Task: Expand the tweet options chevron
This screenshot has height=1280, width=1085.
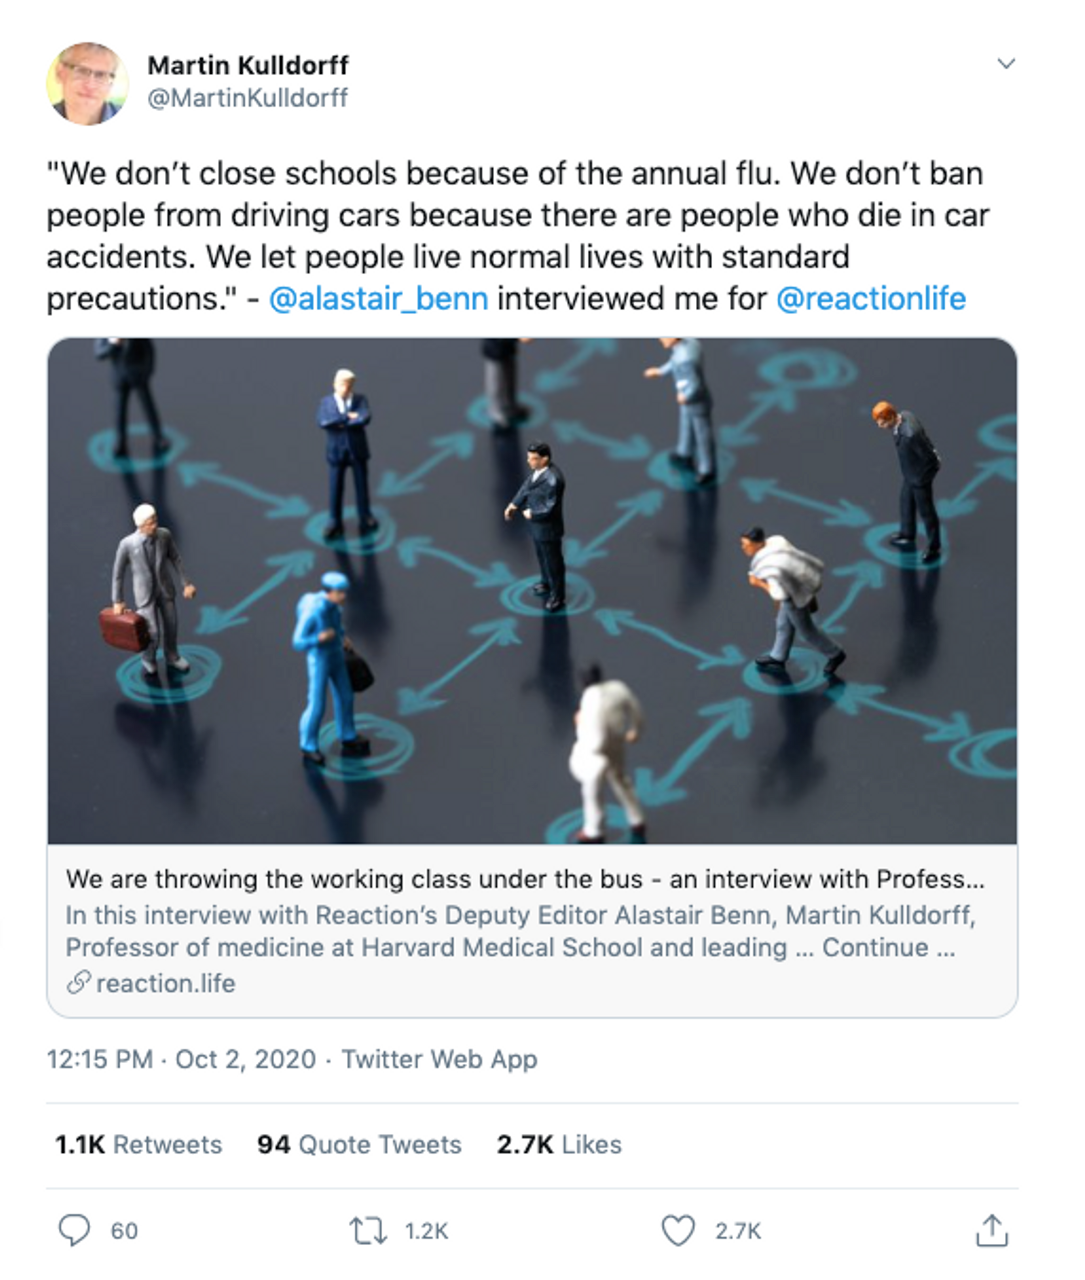Action: [x=1006, y=64]
